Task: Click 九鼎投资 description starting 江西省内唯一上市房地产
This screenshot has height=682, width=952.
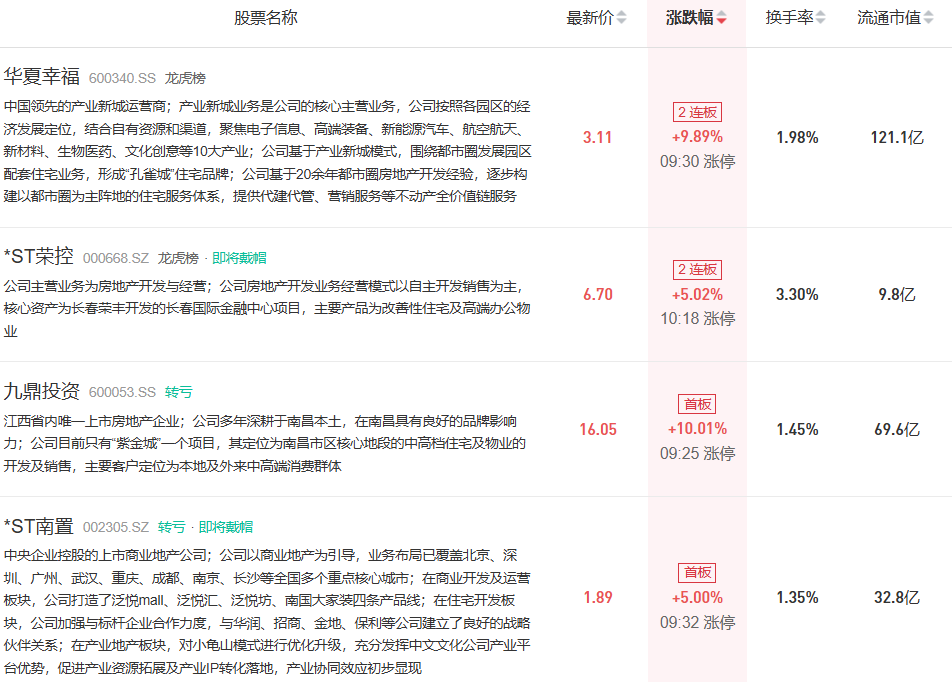Action: (265, 443)
